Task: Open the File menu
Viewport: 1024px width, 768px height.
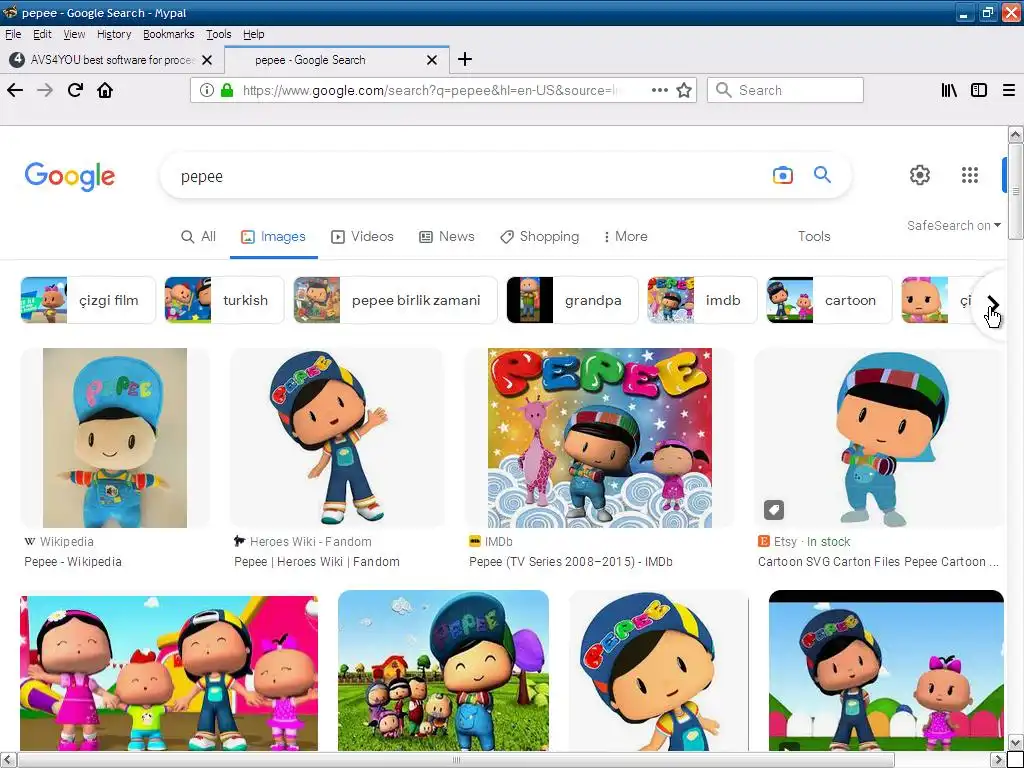Action: pos(13,34)
